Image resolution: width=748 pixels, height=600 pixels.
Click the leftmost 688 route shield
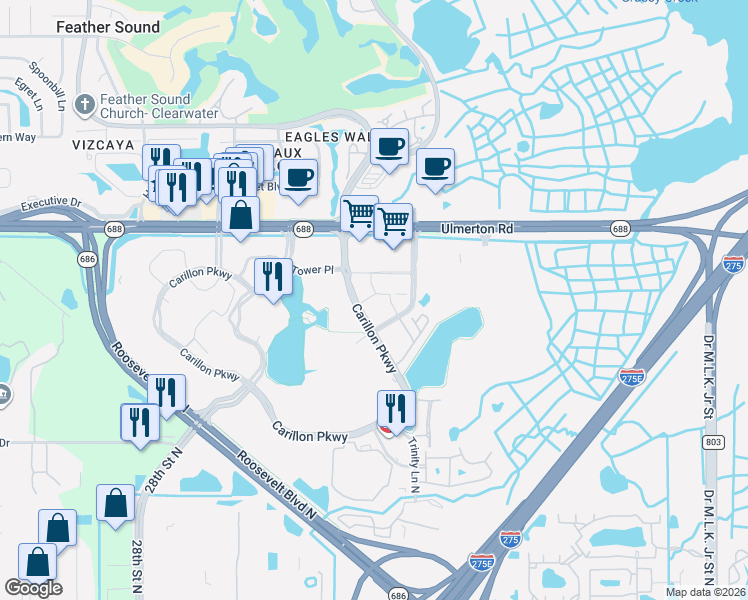114,229
